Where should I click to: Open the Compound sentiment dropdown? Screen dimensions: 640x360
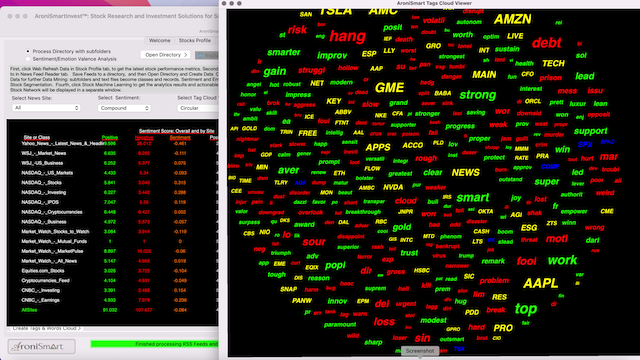tap(124, 108)
